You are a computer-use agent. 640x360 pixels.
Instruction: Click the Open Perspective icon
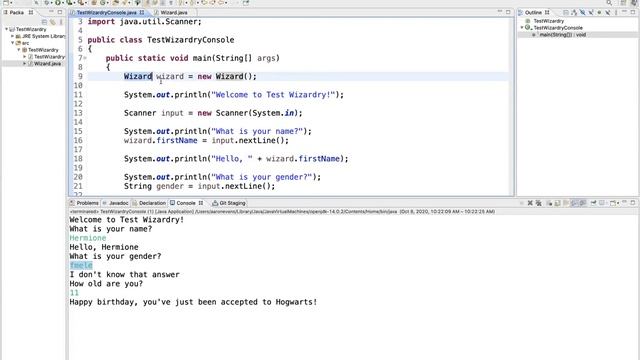tap(623, 2)
